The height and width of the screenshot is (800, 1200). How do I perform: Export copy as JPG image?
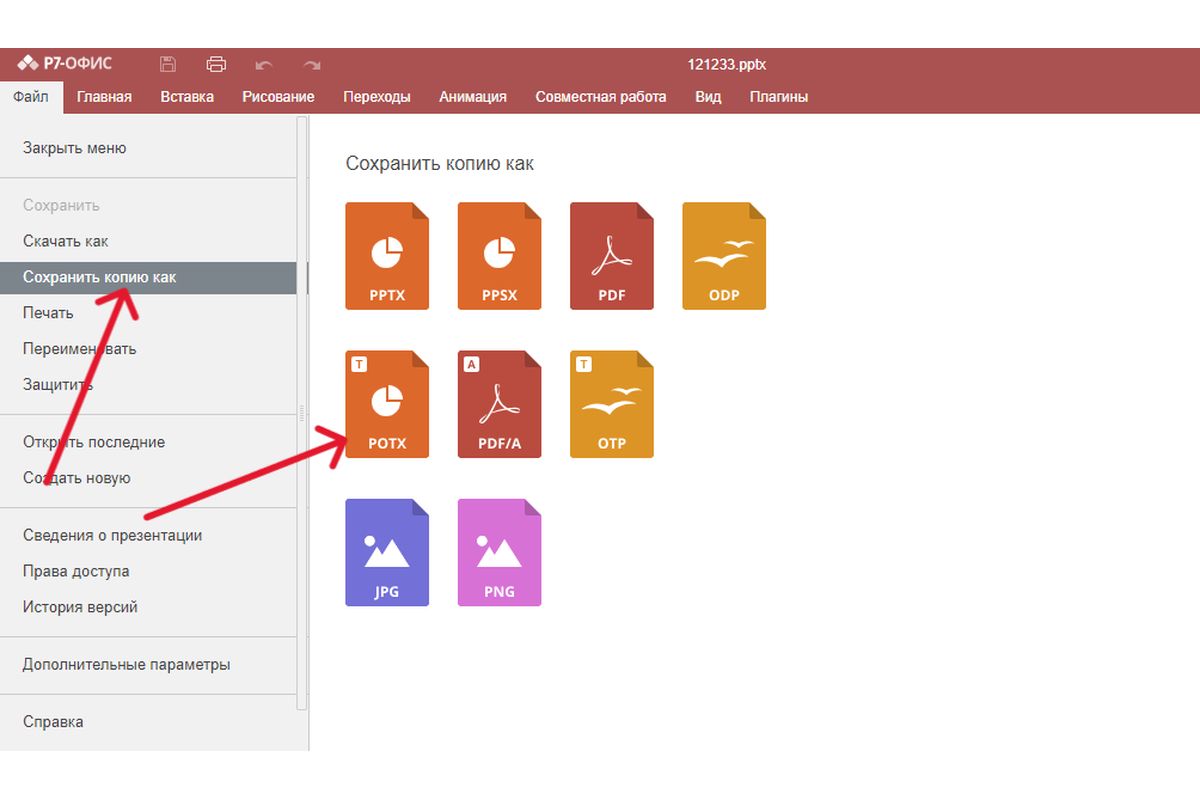tap(386, 552)
